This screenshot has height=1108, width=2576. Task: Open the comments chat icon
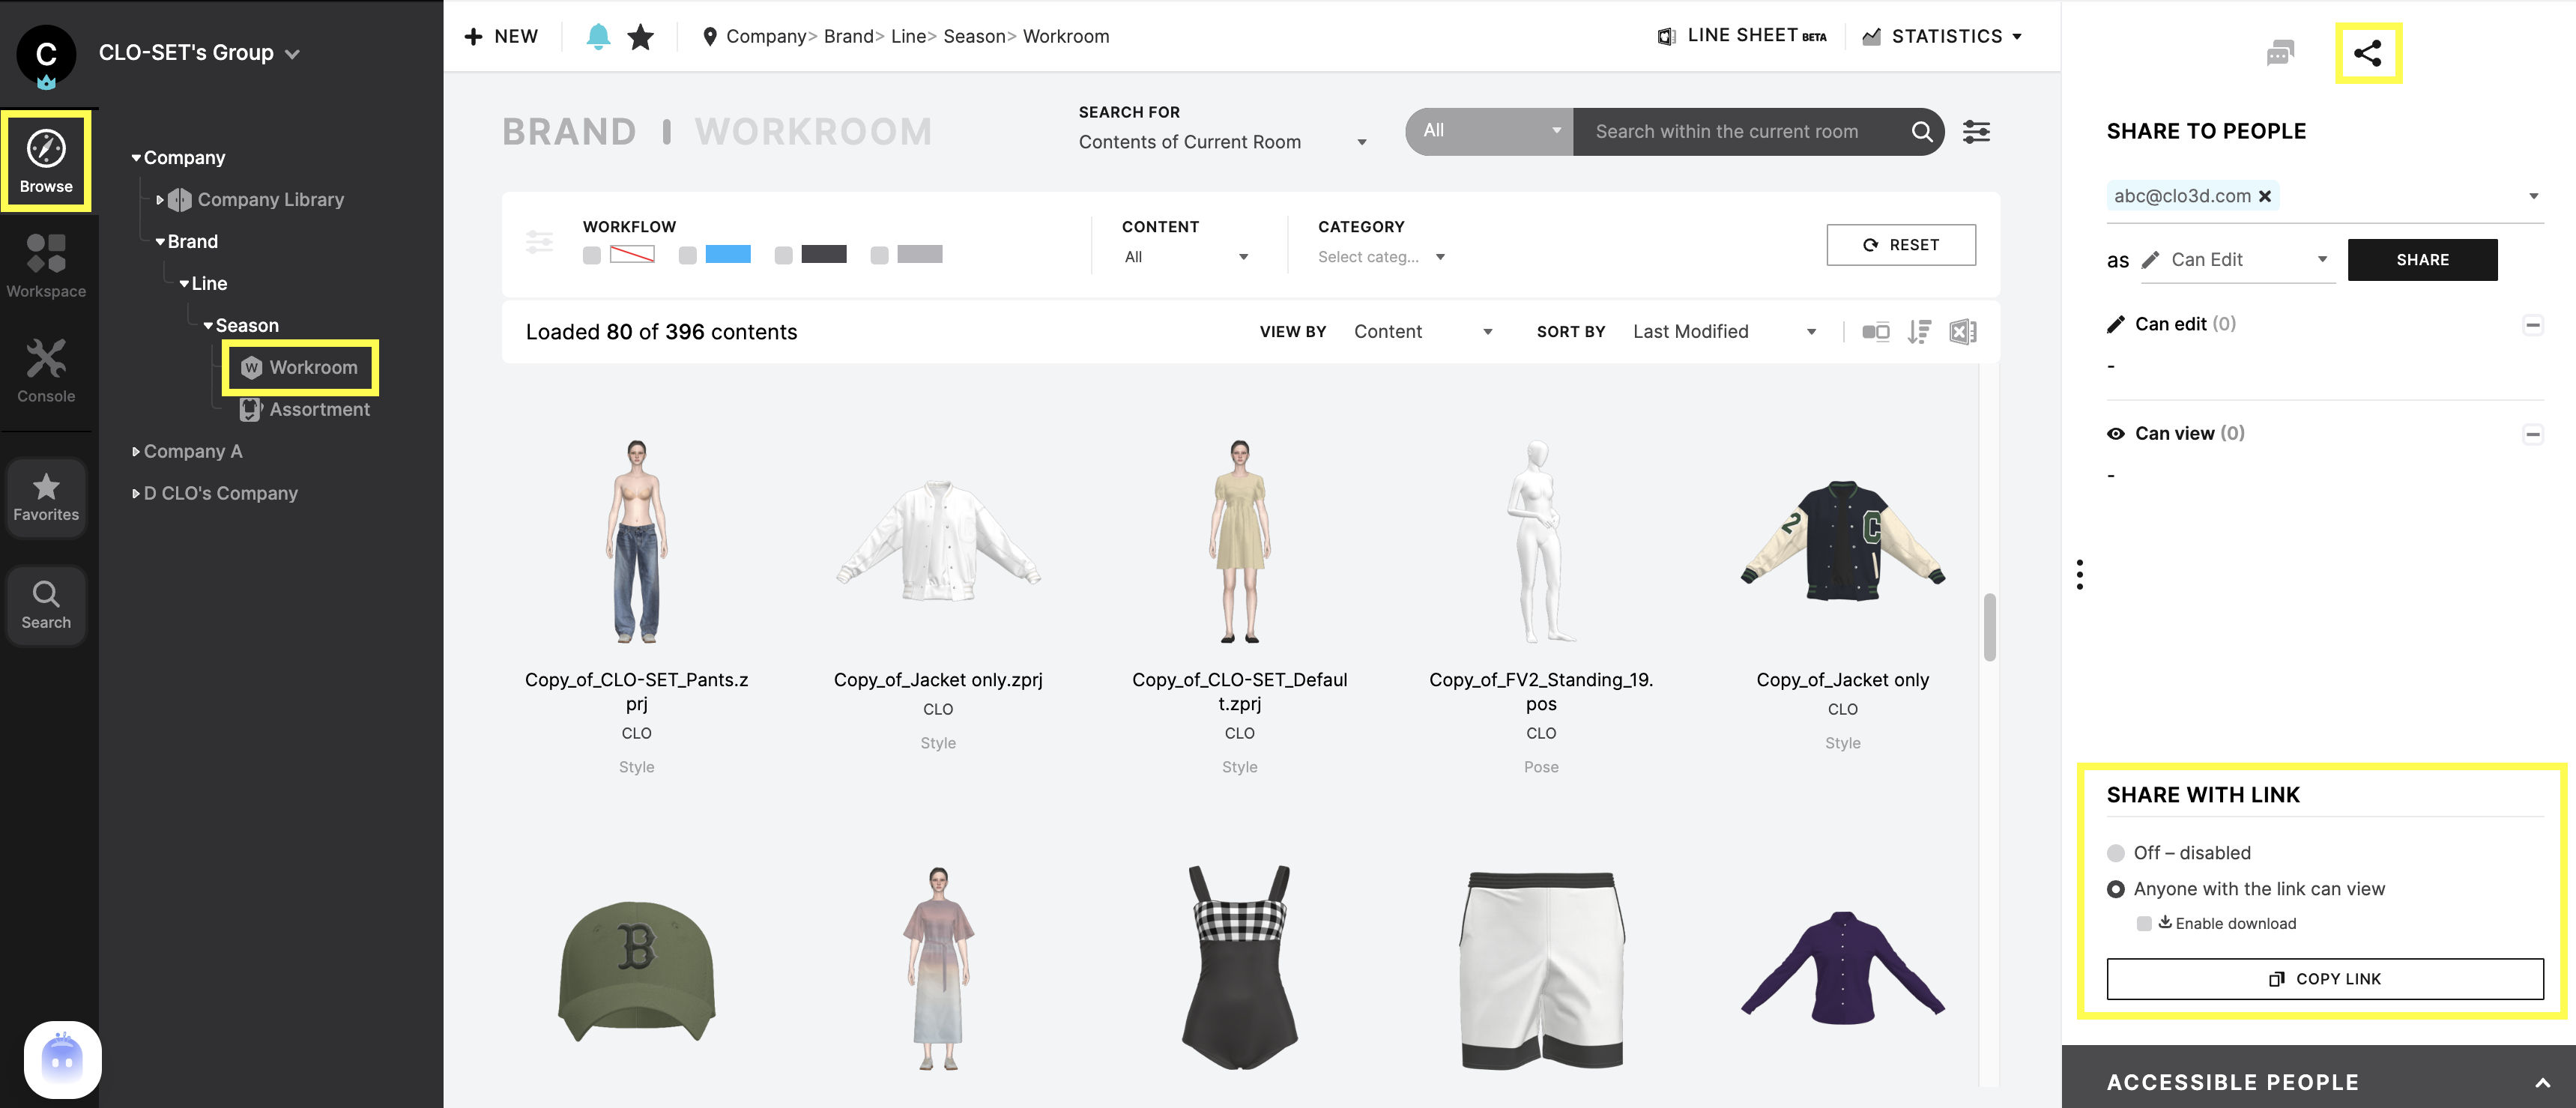coord(2279,53)
